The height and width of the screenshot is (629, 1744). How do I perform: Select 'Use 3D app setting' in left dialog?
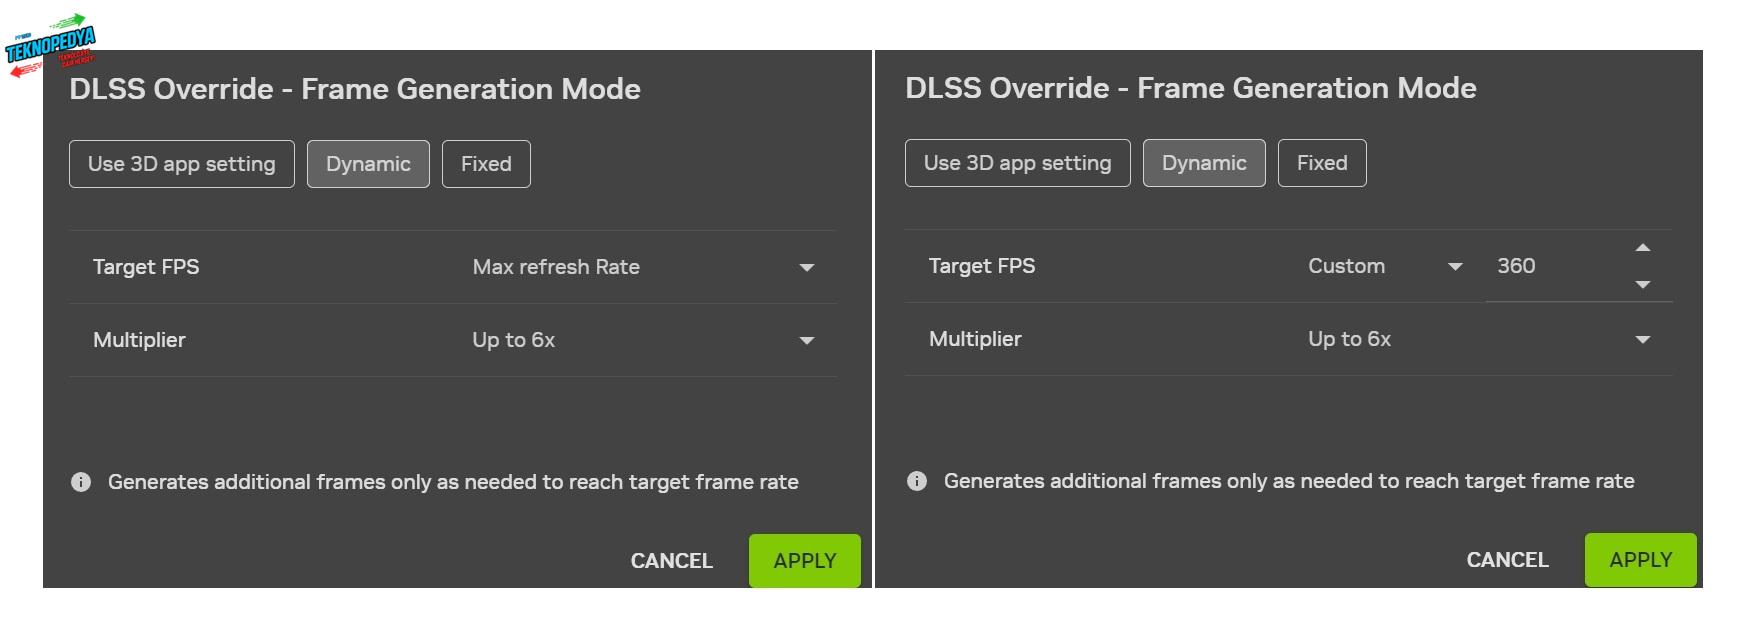coord(181,164)
